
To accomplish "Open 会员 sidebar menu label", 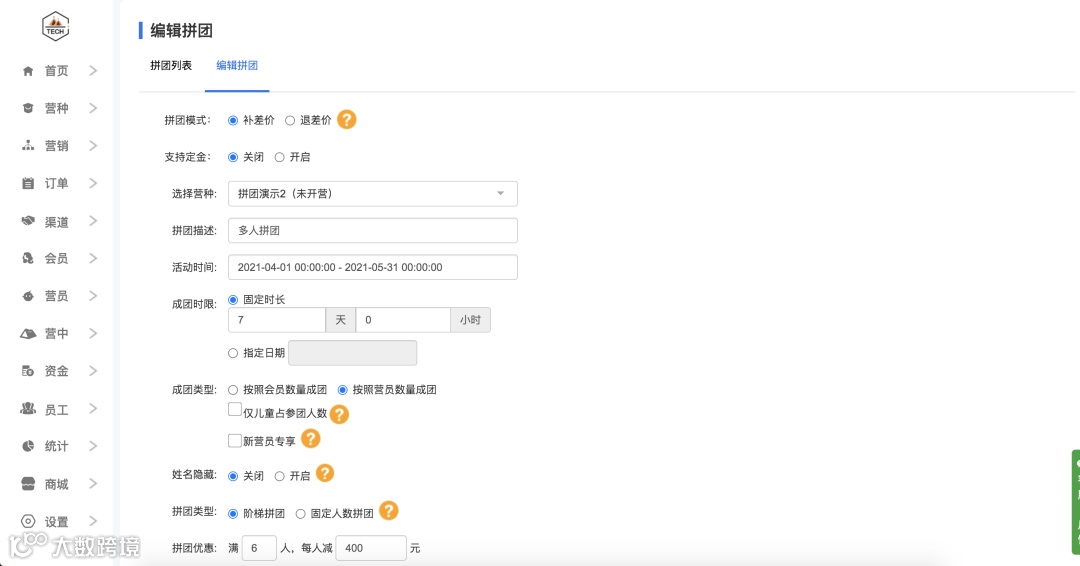I will click(x=56, y=258).
